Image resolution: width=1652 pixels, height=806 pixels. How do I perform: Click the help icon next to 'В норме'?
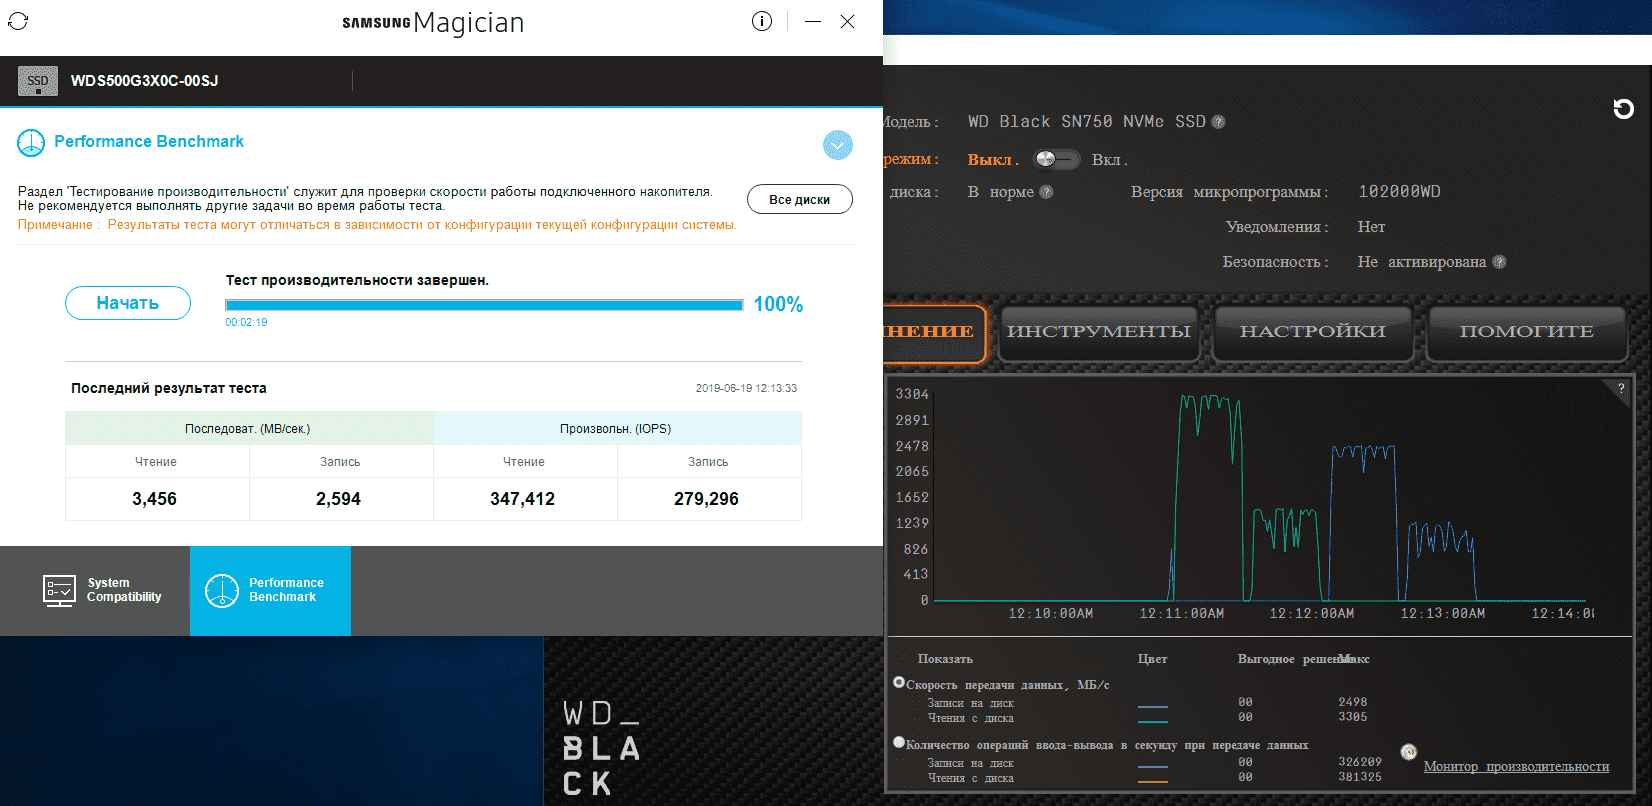tap(1046, 192)
